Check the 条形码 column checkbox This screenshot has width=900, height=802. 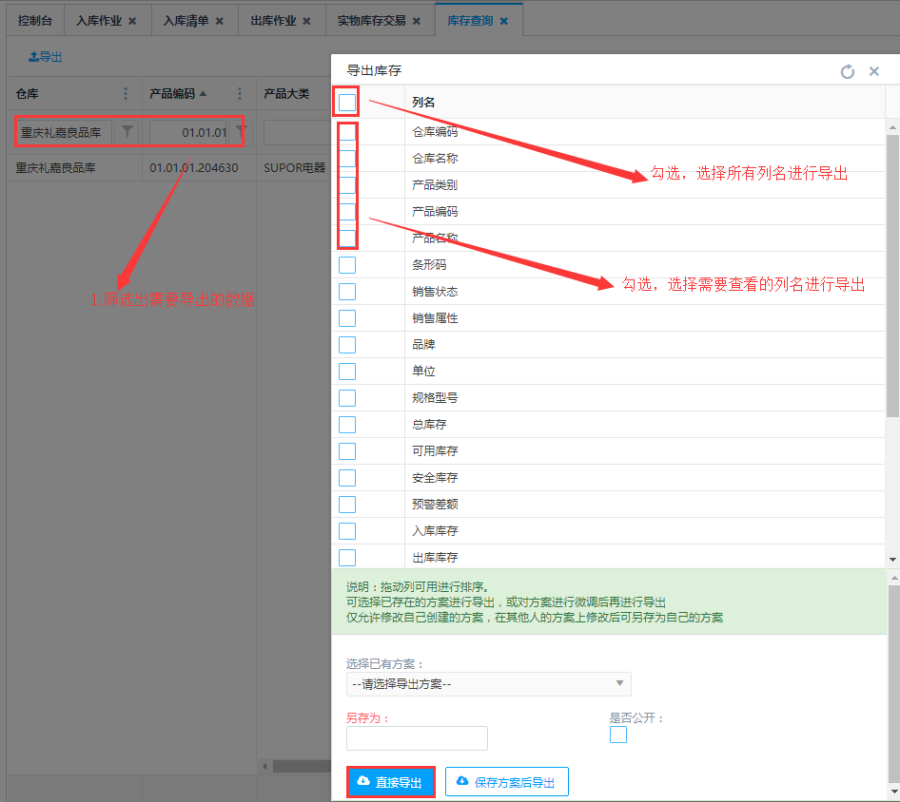[x=347, y=265]
